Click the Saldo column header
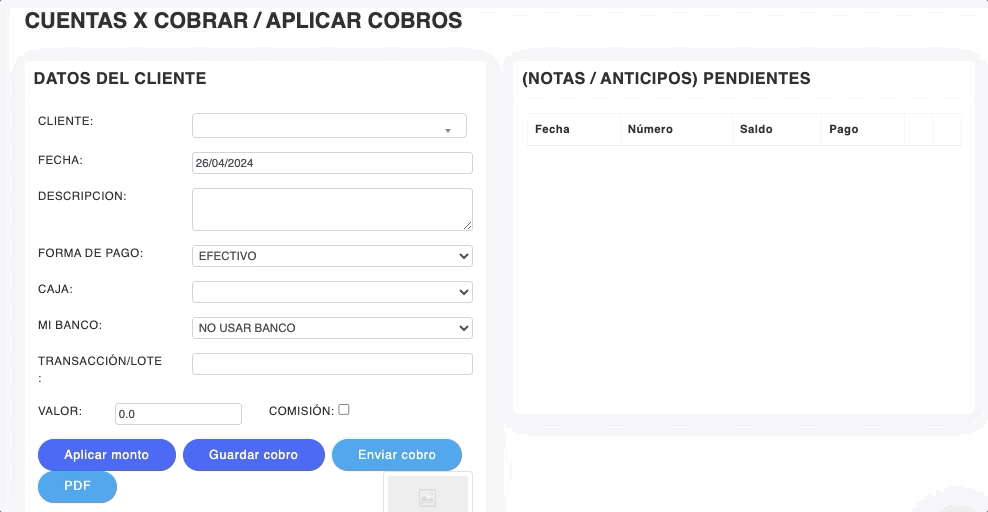 tap(756, 129)
